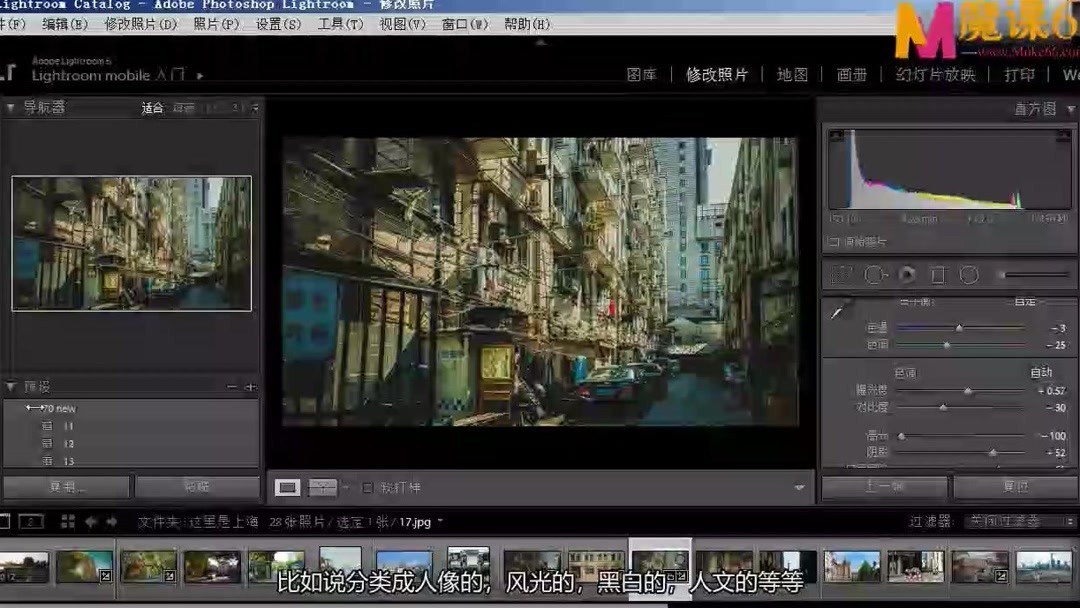Collapse the 预设 panel
The image size is (1080, 608).
pos(10,385)
